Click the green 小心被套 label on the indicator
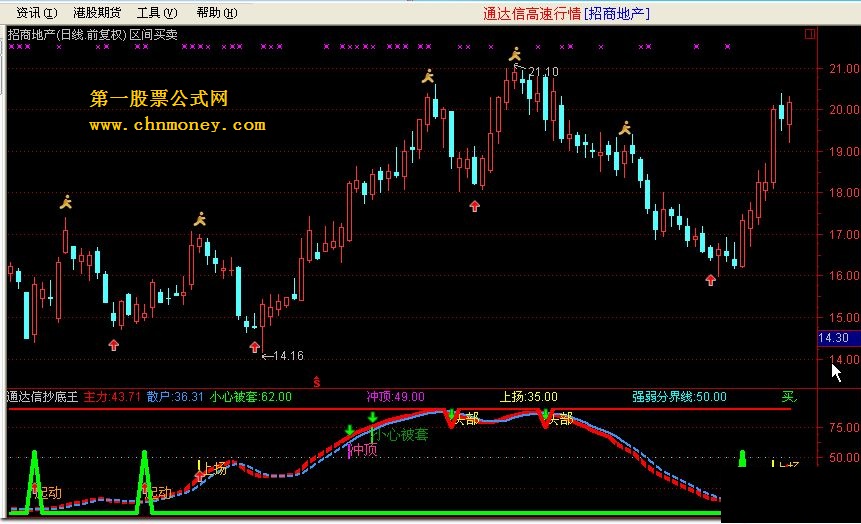The width and height of the screenshot is (861, 524). [x=400, y=435]
